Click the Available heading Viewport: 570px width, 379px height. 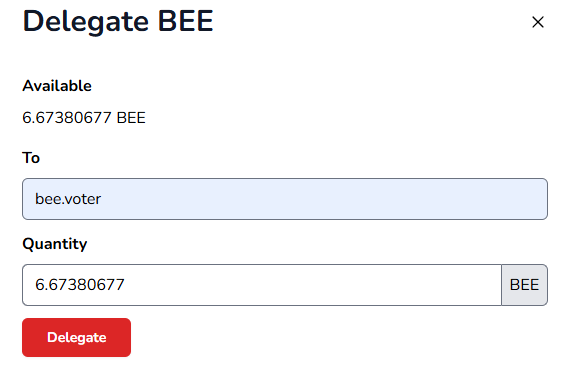57,86
